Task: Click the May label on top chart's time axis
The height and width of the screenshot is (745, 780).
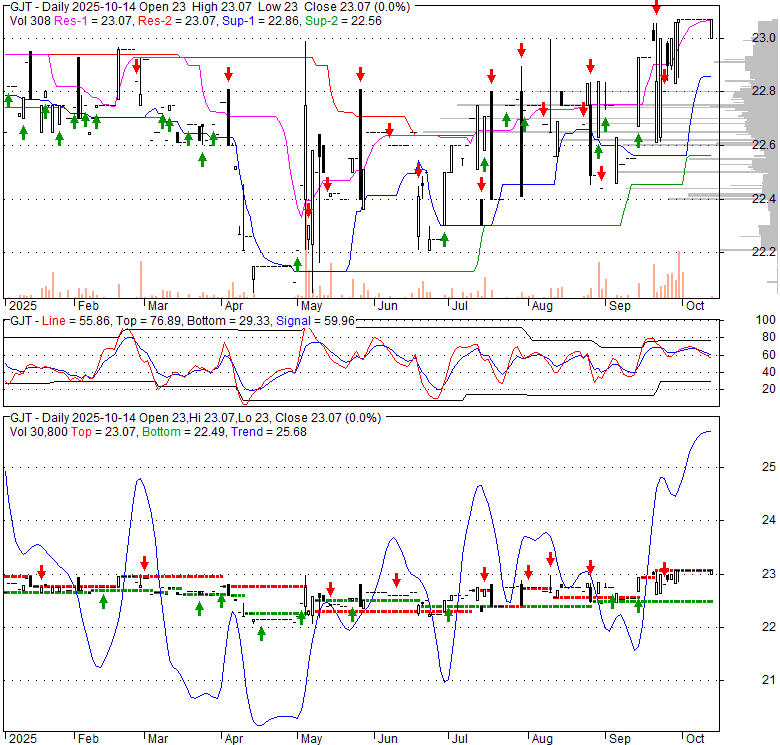Action: [309, 303]
